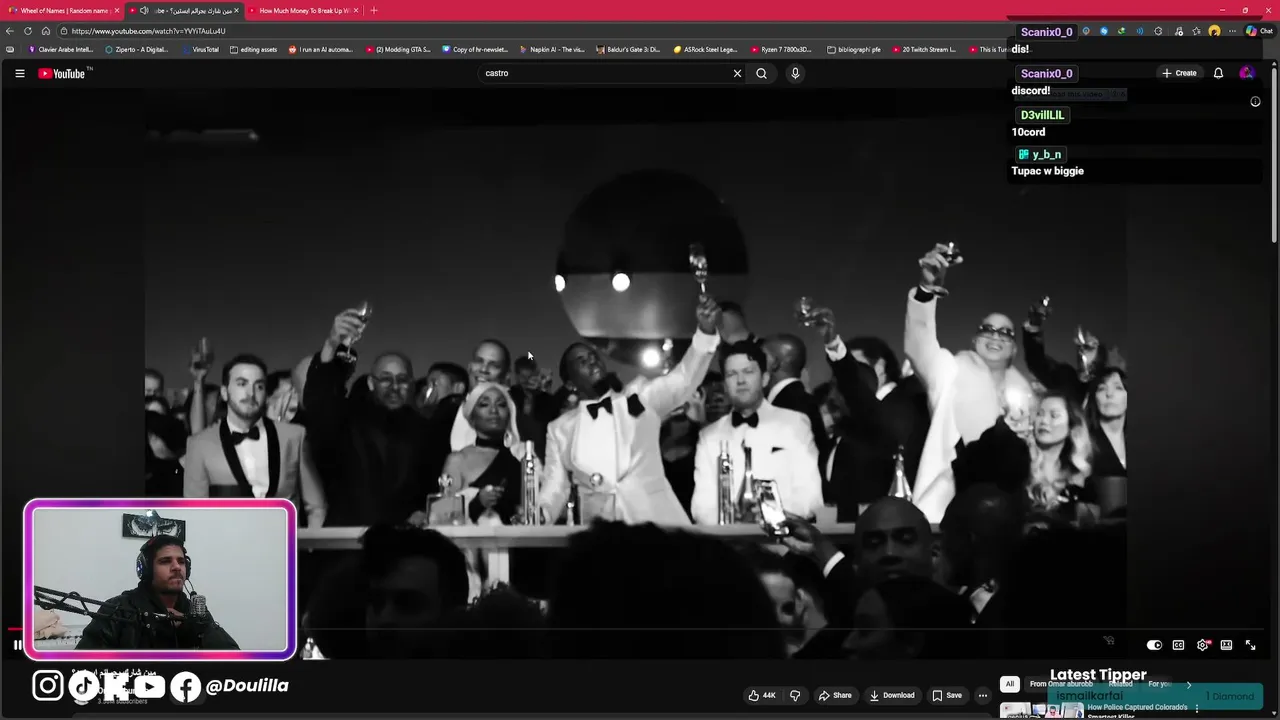
Task: Open 'Baldur's Gate 3: Di...' bookmark
Action: point(628,49)
